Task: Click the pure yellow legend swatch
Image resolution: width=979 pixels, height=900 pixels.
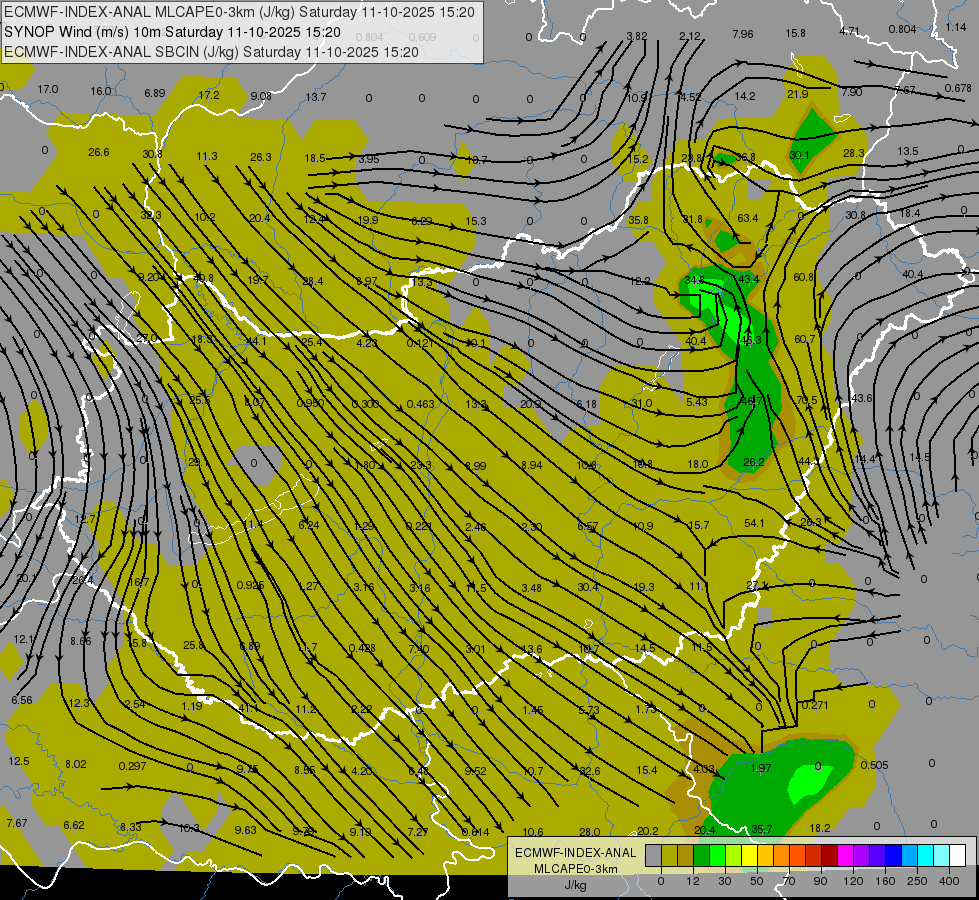Action: (x=750, y=855)
